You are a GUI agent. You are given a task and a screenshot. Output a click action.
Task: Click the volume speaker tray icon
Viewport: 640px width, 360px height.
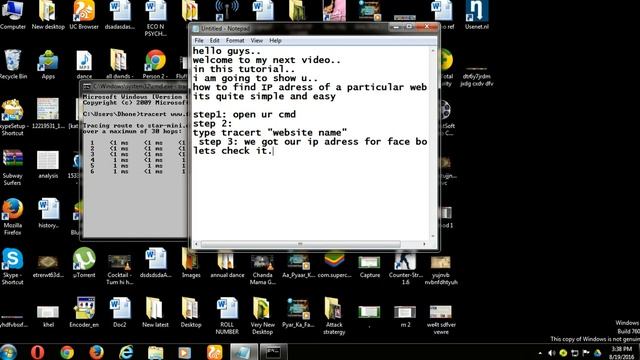point(552,353)
